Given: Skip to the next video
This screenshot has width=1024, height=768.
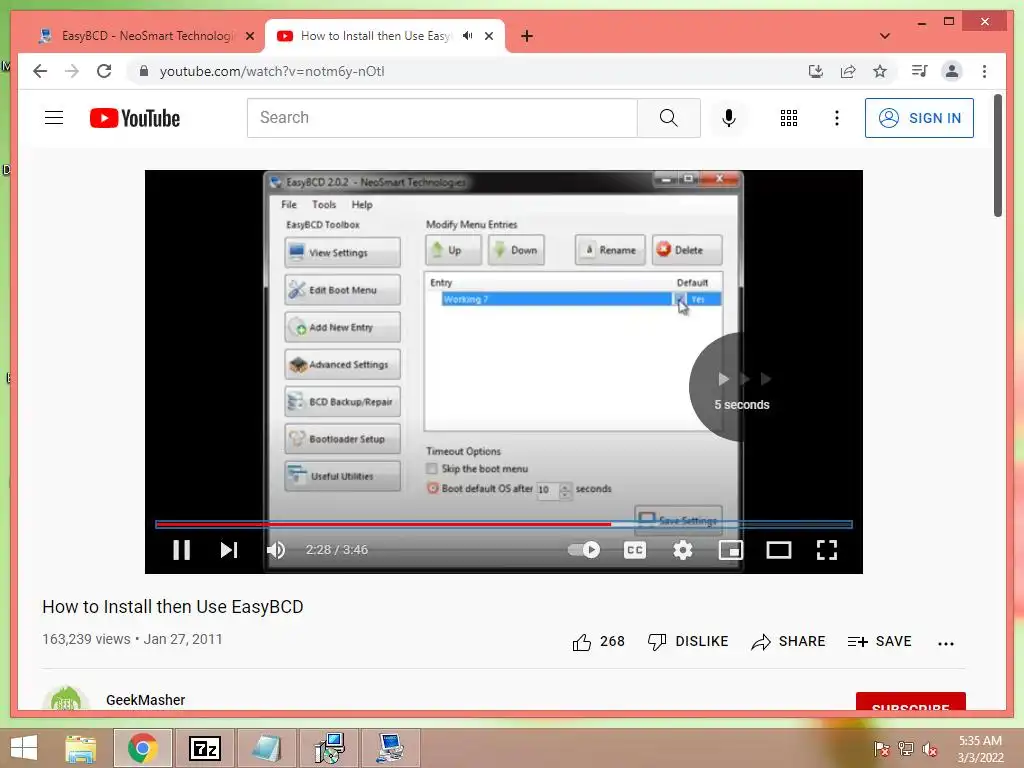Looking at the screenshot, I should click(x=229, y=550).
